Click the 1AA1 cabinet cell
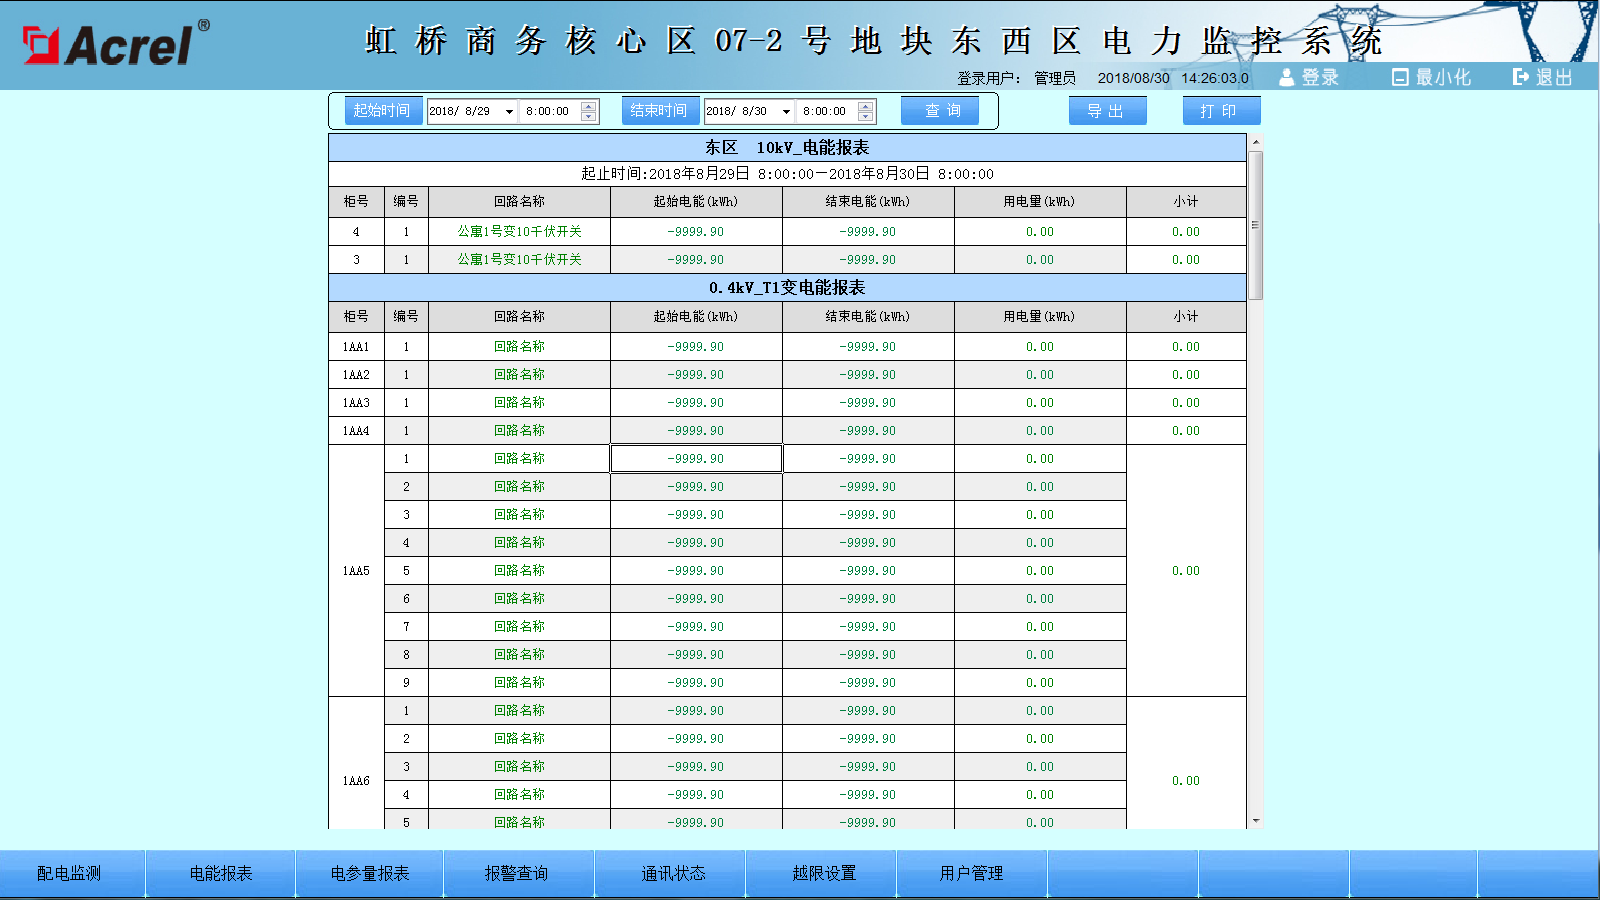The image size is (1600, 900). point(356,347)
